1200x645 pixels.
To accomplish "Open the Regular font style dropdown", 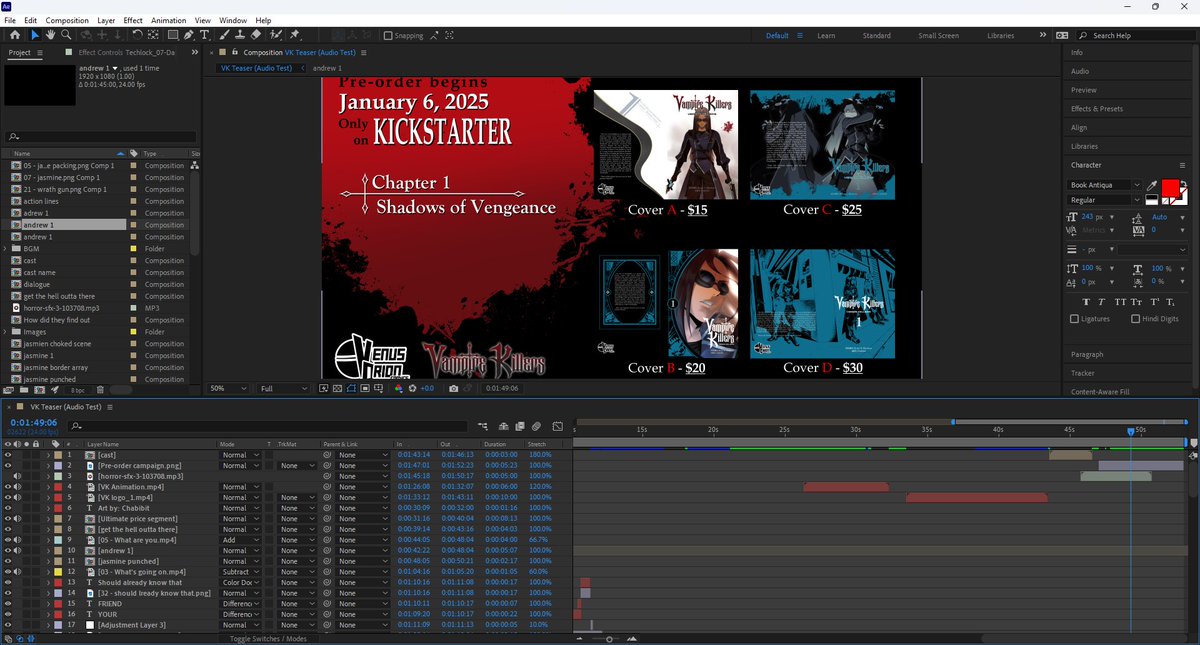I will click(x=1105, y=200).
